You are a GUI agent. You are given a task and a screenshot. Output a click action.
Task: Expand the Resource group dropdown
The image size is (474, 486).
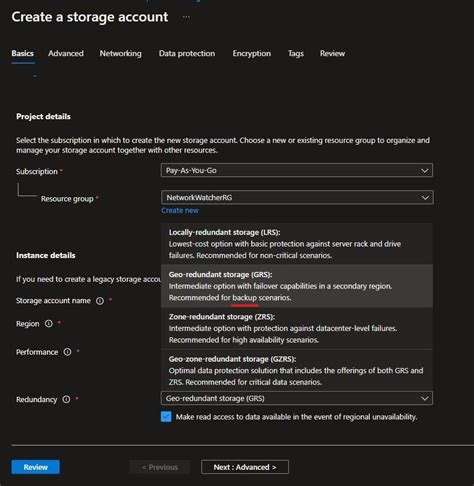(297, 197)
